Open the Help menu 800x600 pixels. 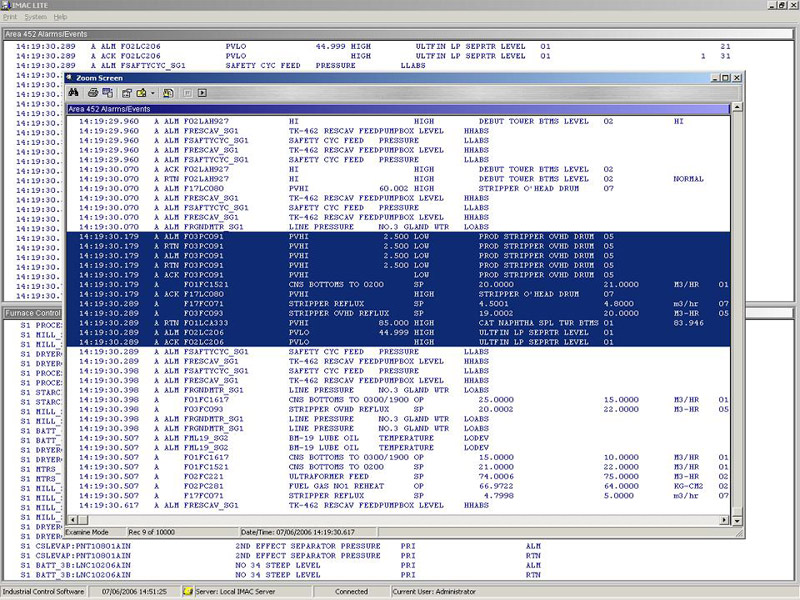pyautogui.click(x=61, y=17)
